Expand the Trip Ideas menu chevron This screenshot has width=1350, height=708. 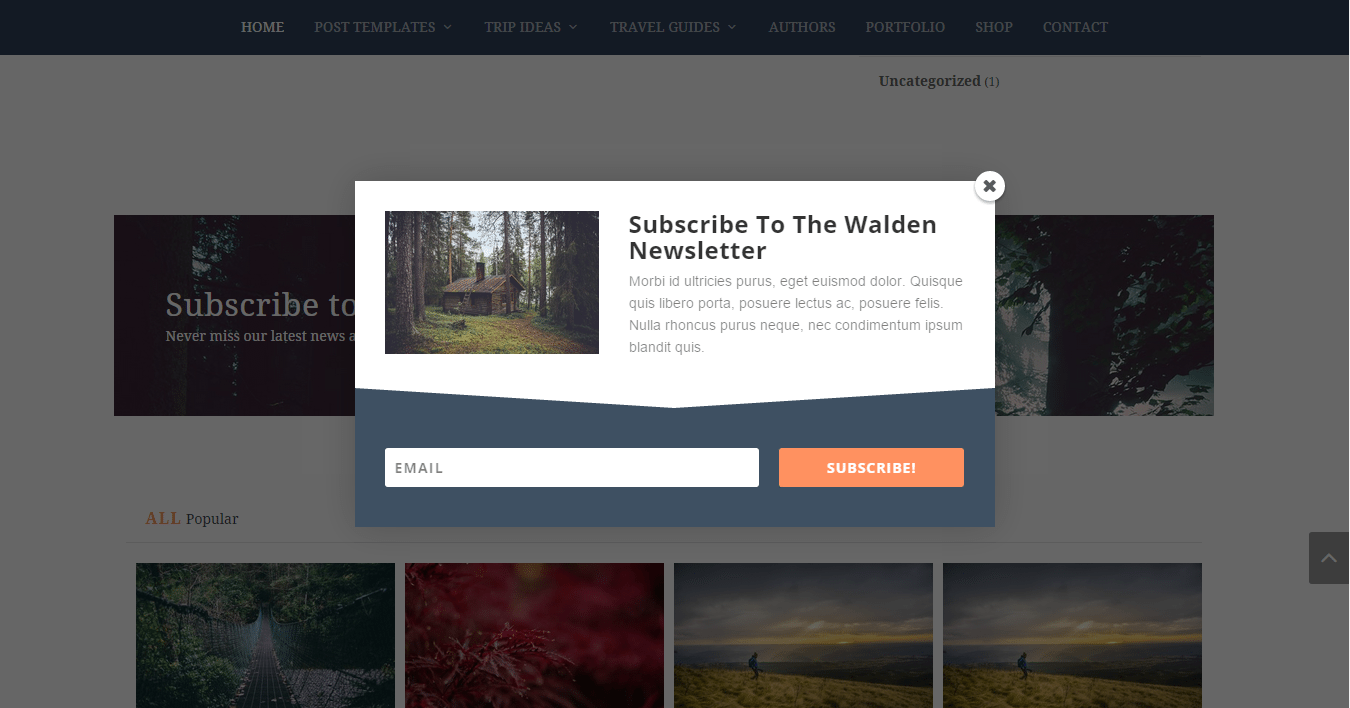point(573,27)
